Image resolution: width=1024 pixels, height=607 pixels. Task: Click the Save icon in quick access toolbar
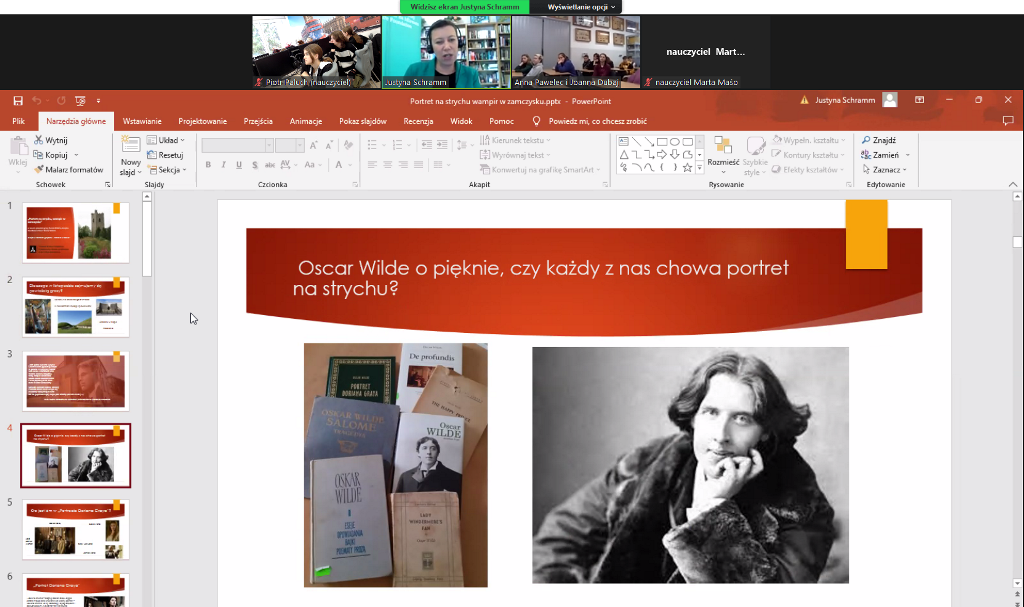(x=18, y=100)
